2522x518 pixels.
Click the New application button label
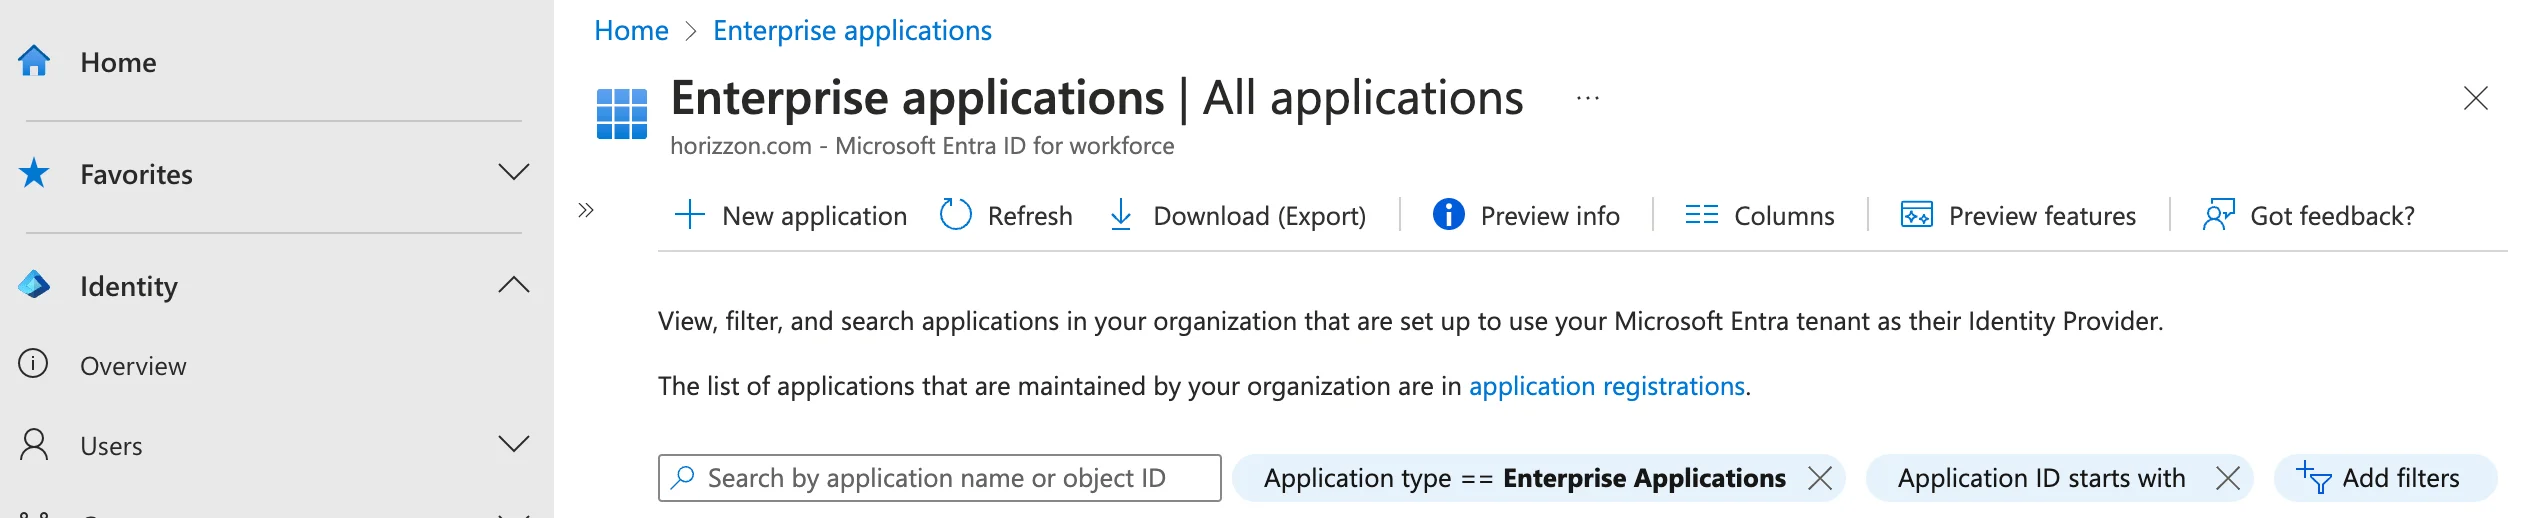tap(814, 216)
